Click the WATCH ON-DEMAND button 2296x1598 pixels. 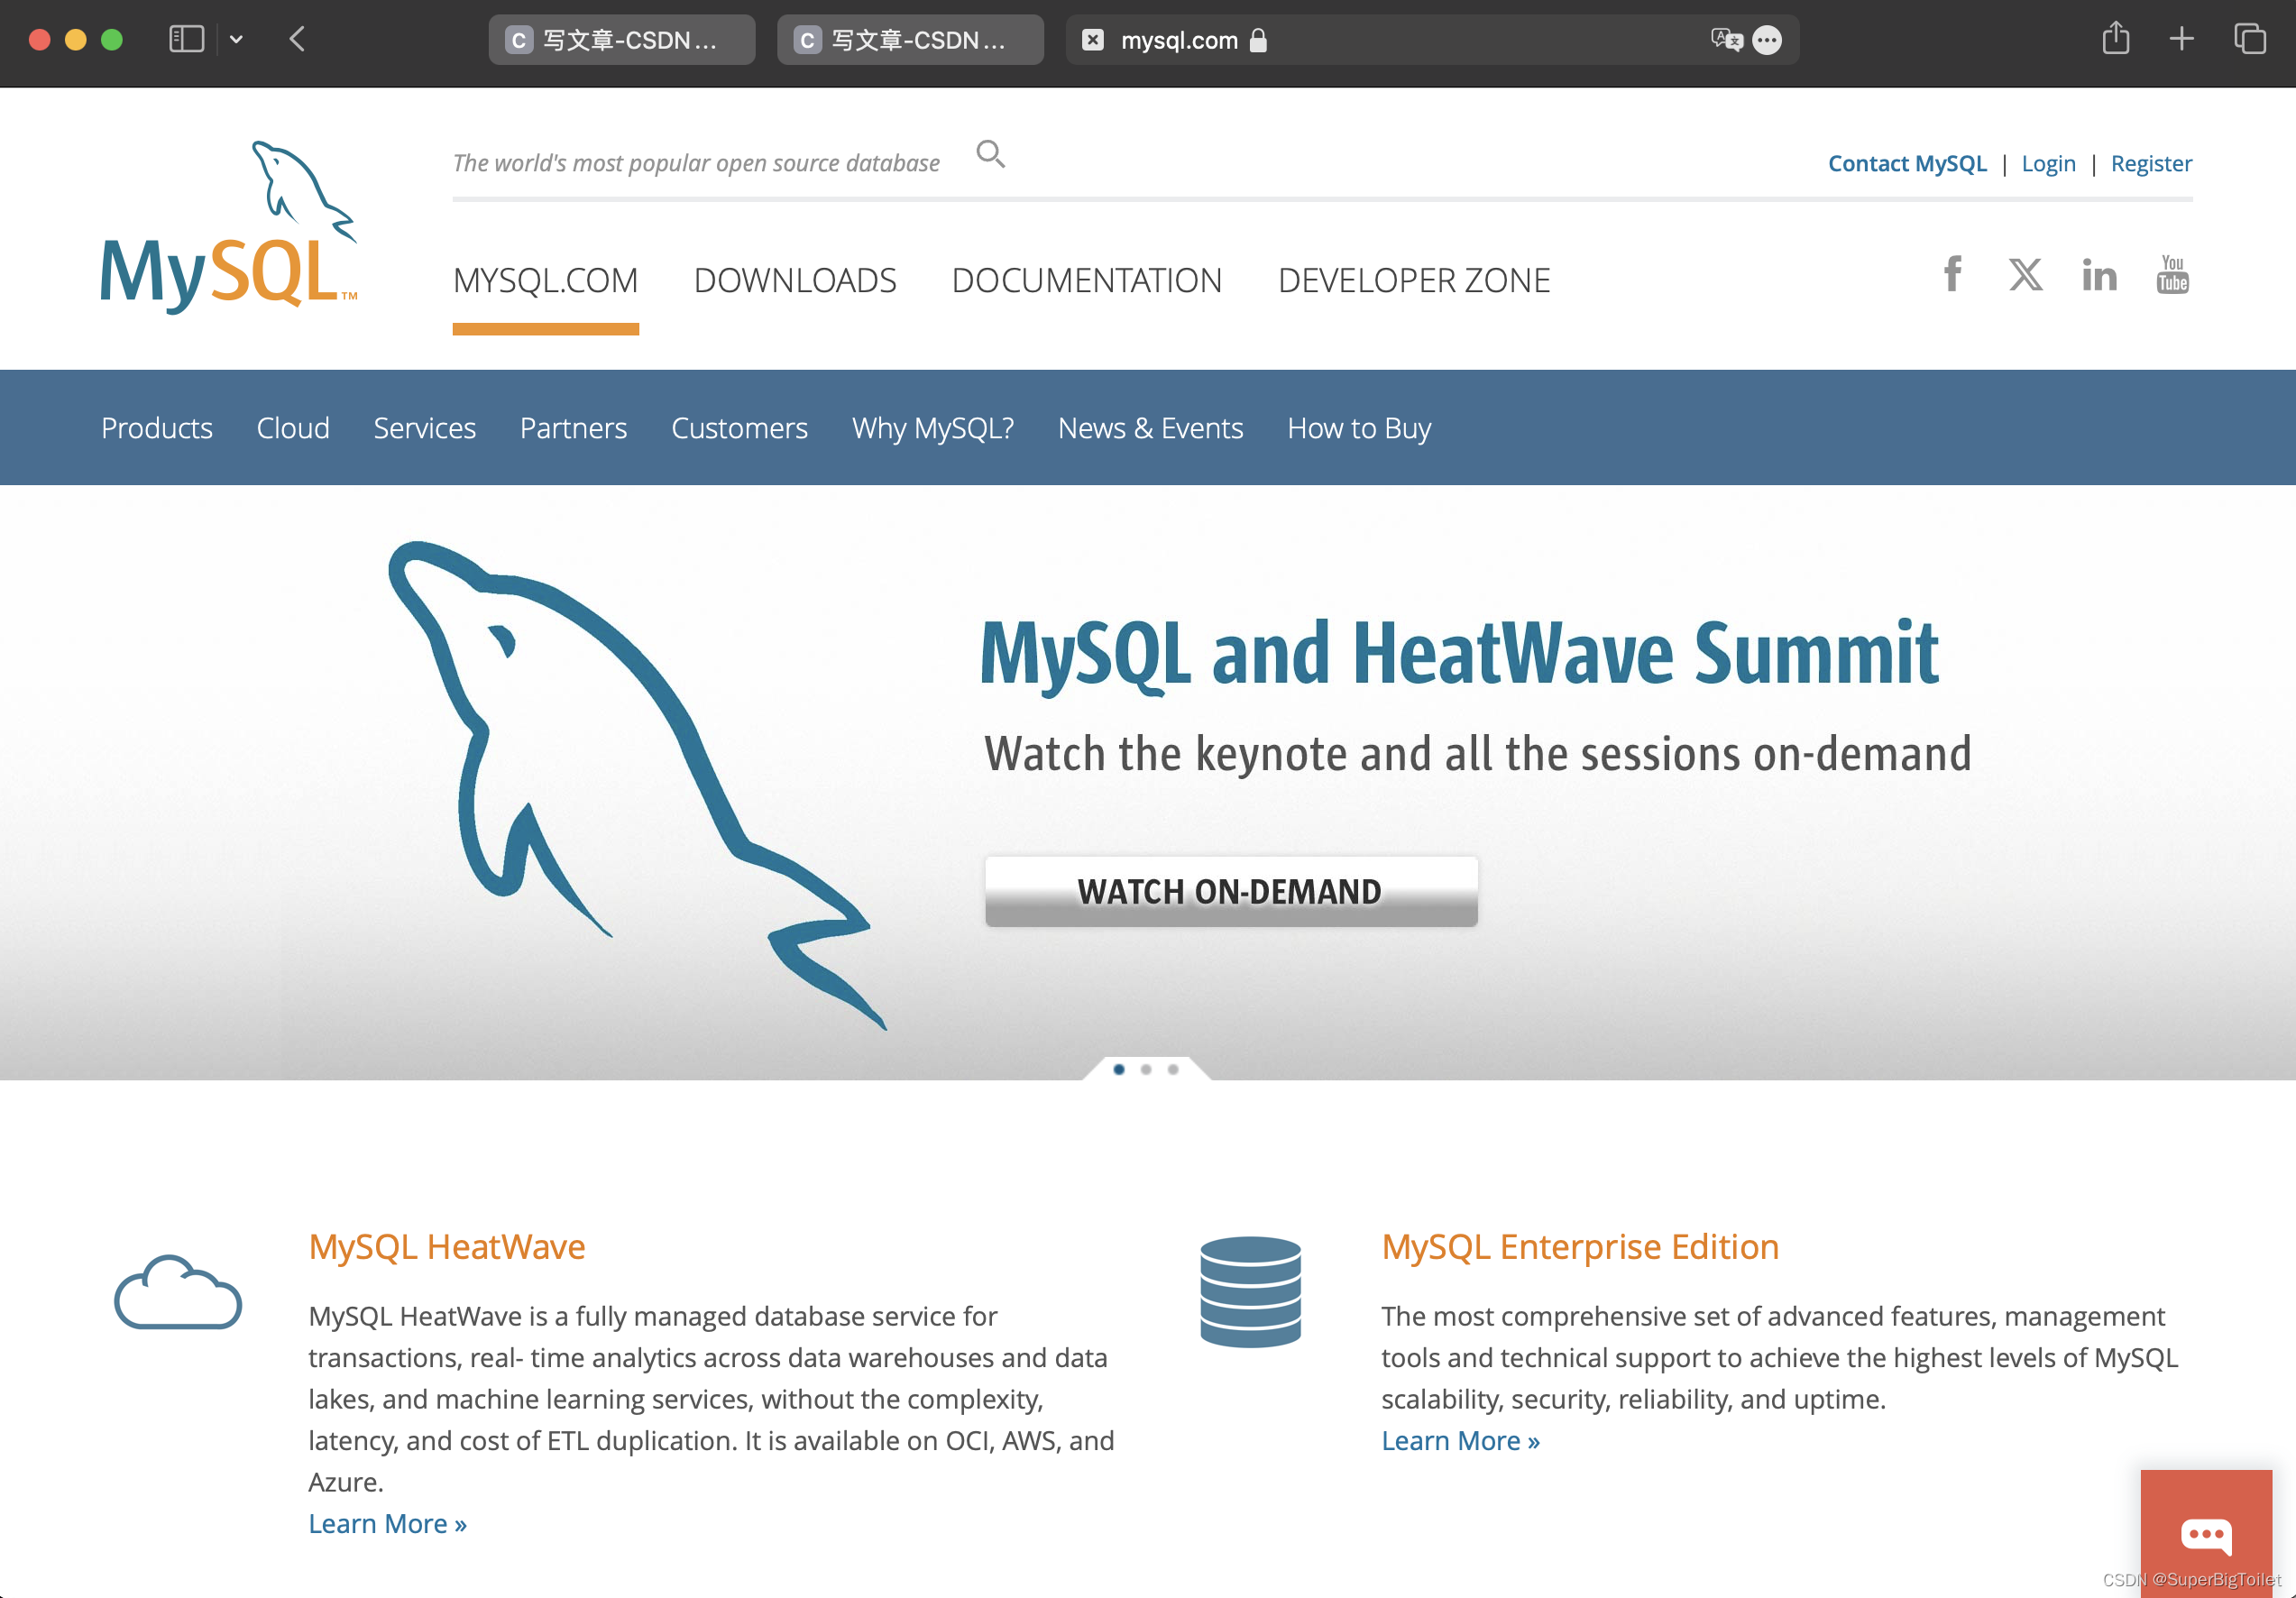click(1230, 891)
